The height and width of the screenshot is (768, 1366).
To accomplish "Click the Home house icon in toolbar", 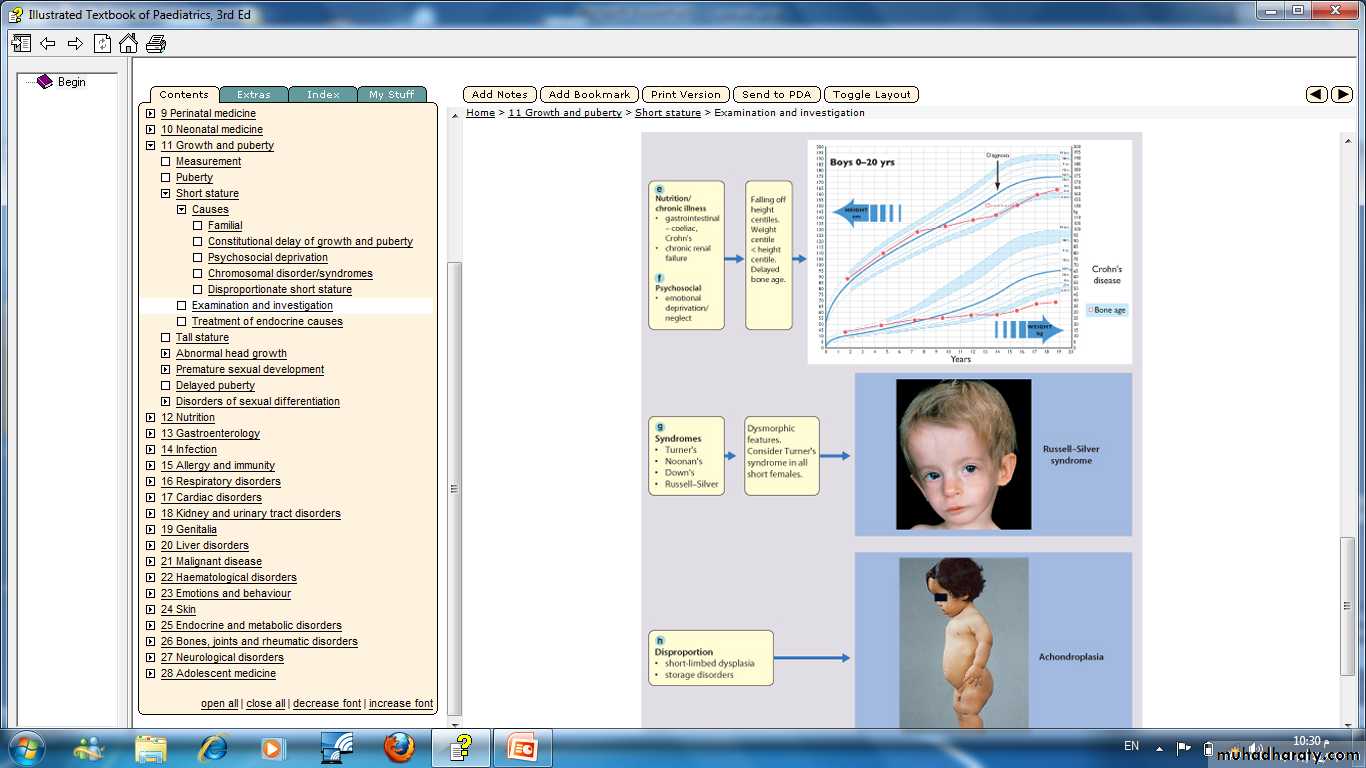I will 128,43.
